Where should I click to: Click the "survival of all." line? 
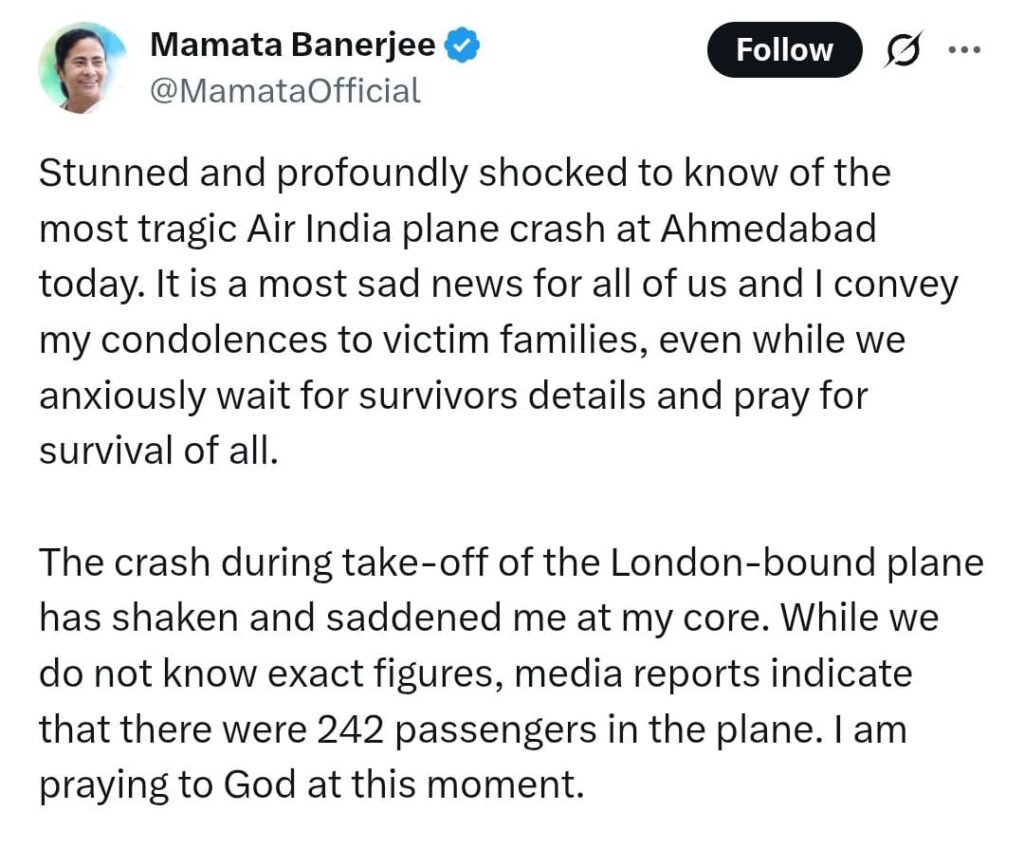click(x=155, y=452)
